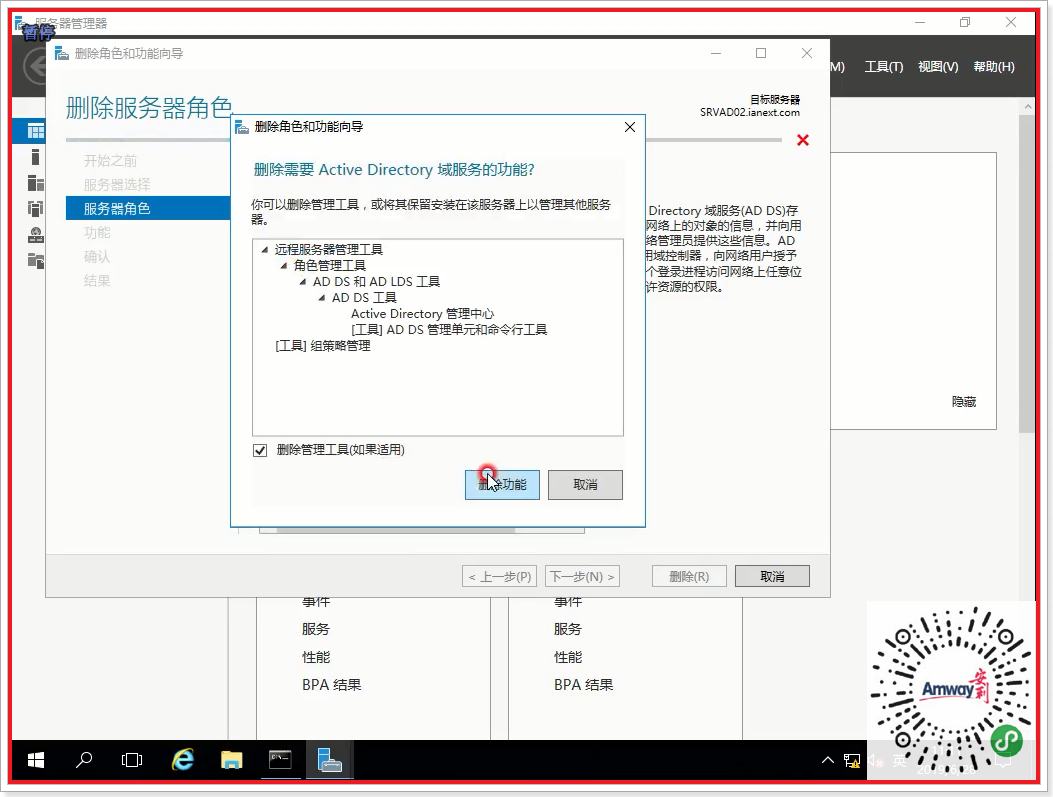Collapse the AD DS 和 AD LDS 工具 node
Screen dimensions: 1053x797
302,282
